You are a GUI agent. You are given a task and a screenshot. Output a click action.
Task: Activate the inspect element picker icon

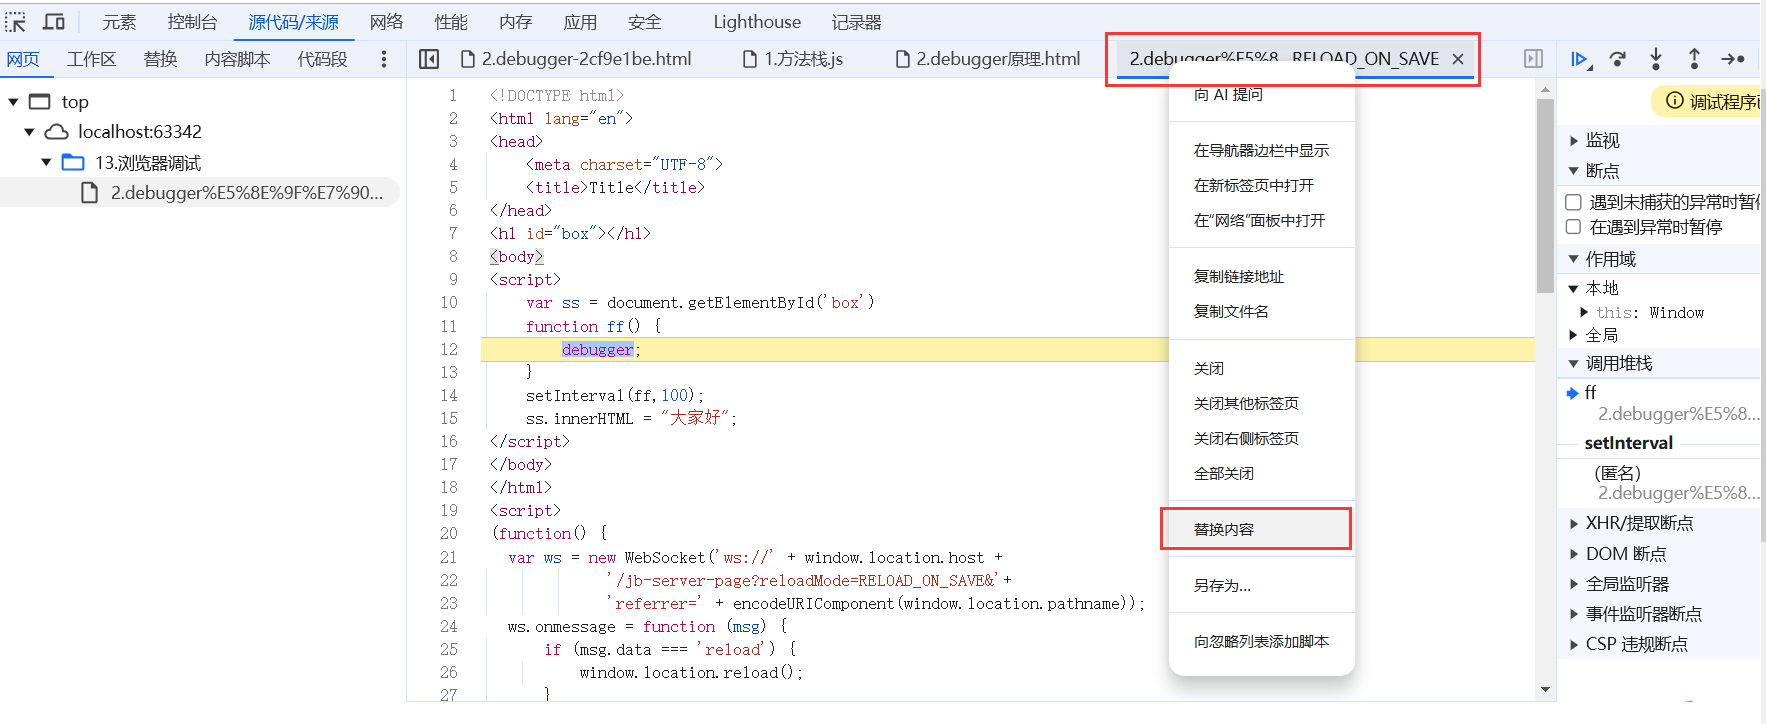15,22
